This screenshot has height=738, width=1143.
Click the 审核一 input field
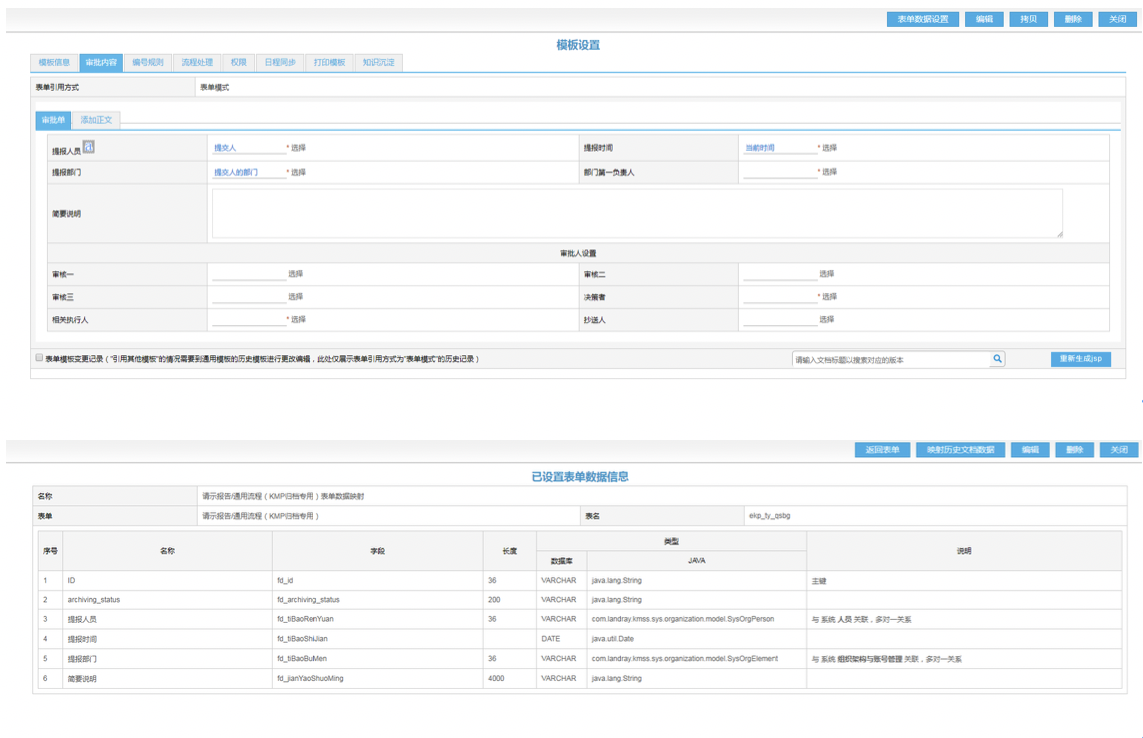coord(248,274)
